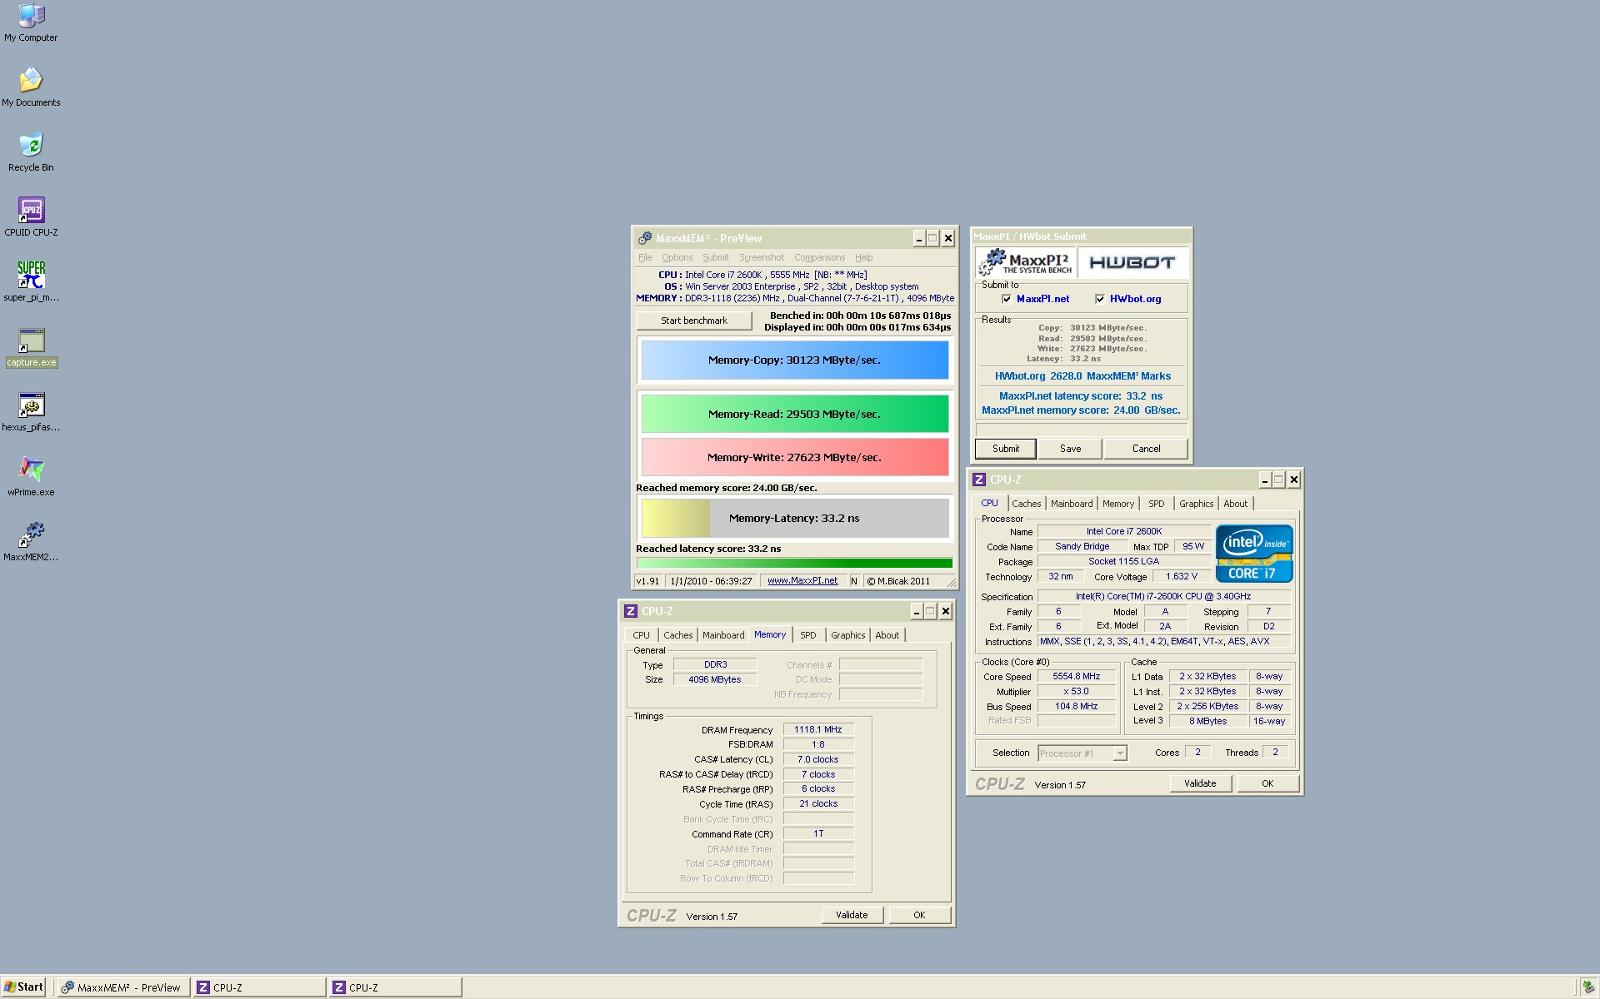This screenshot has height=999, width=1600.
Task: Click CPU-Z CPU window title icon
Action: coord(979,480)
